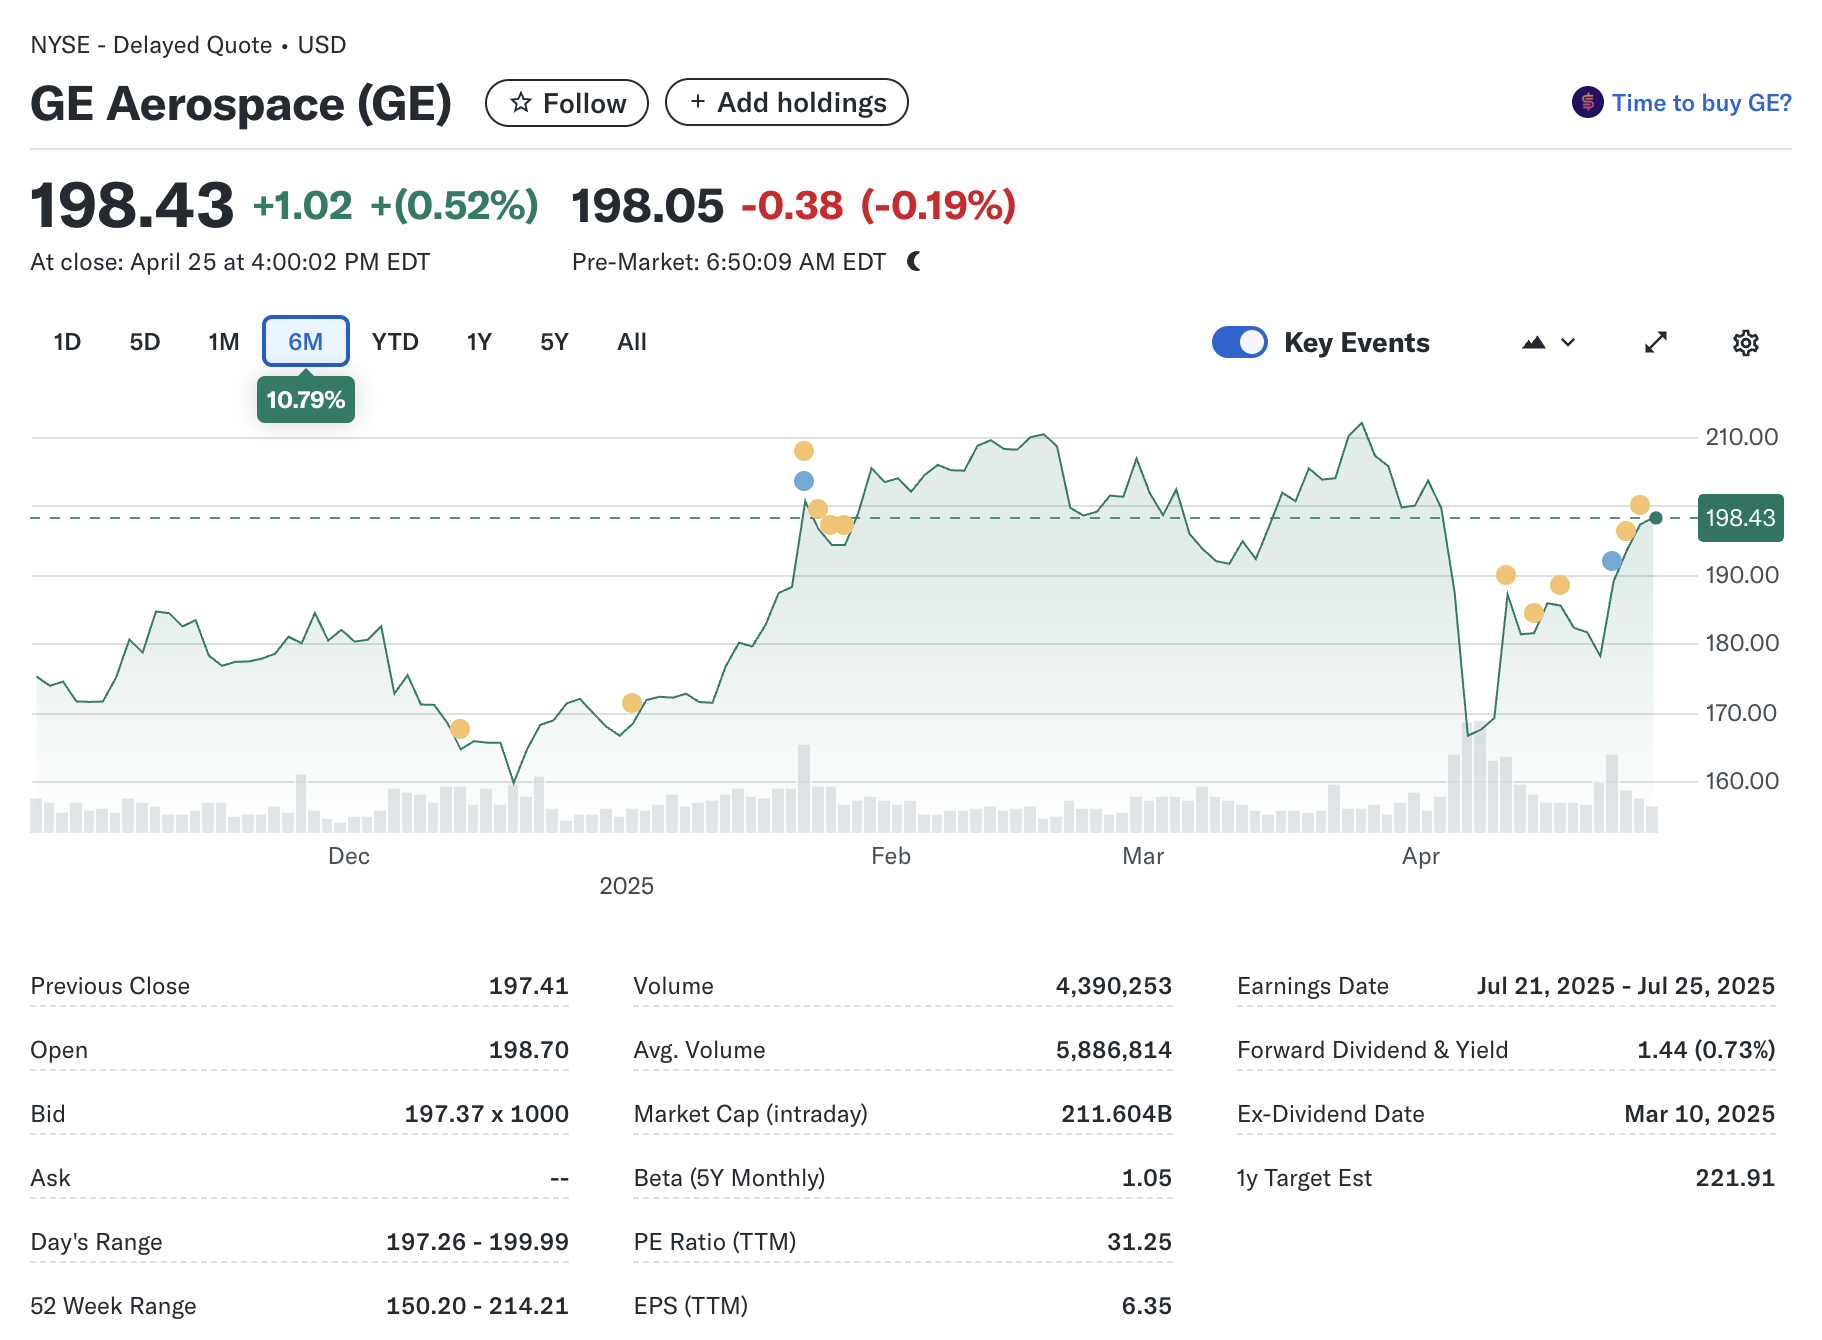The image size is (1822, 1340).
Task: Toggle the Key Events switch
Action: click(1239, 342)
